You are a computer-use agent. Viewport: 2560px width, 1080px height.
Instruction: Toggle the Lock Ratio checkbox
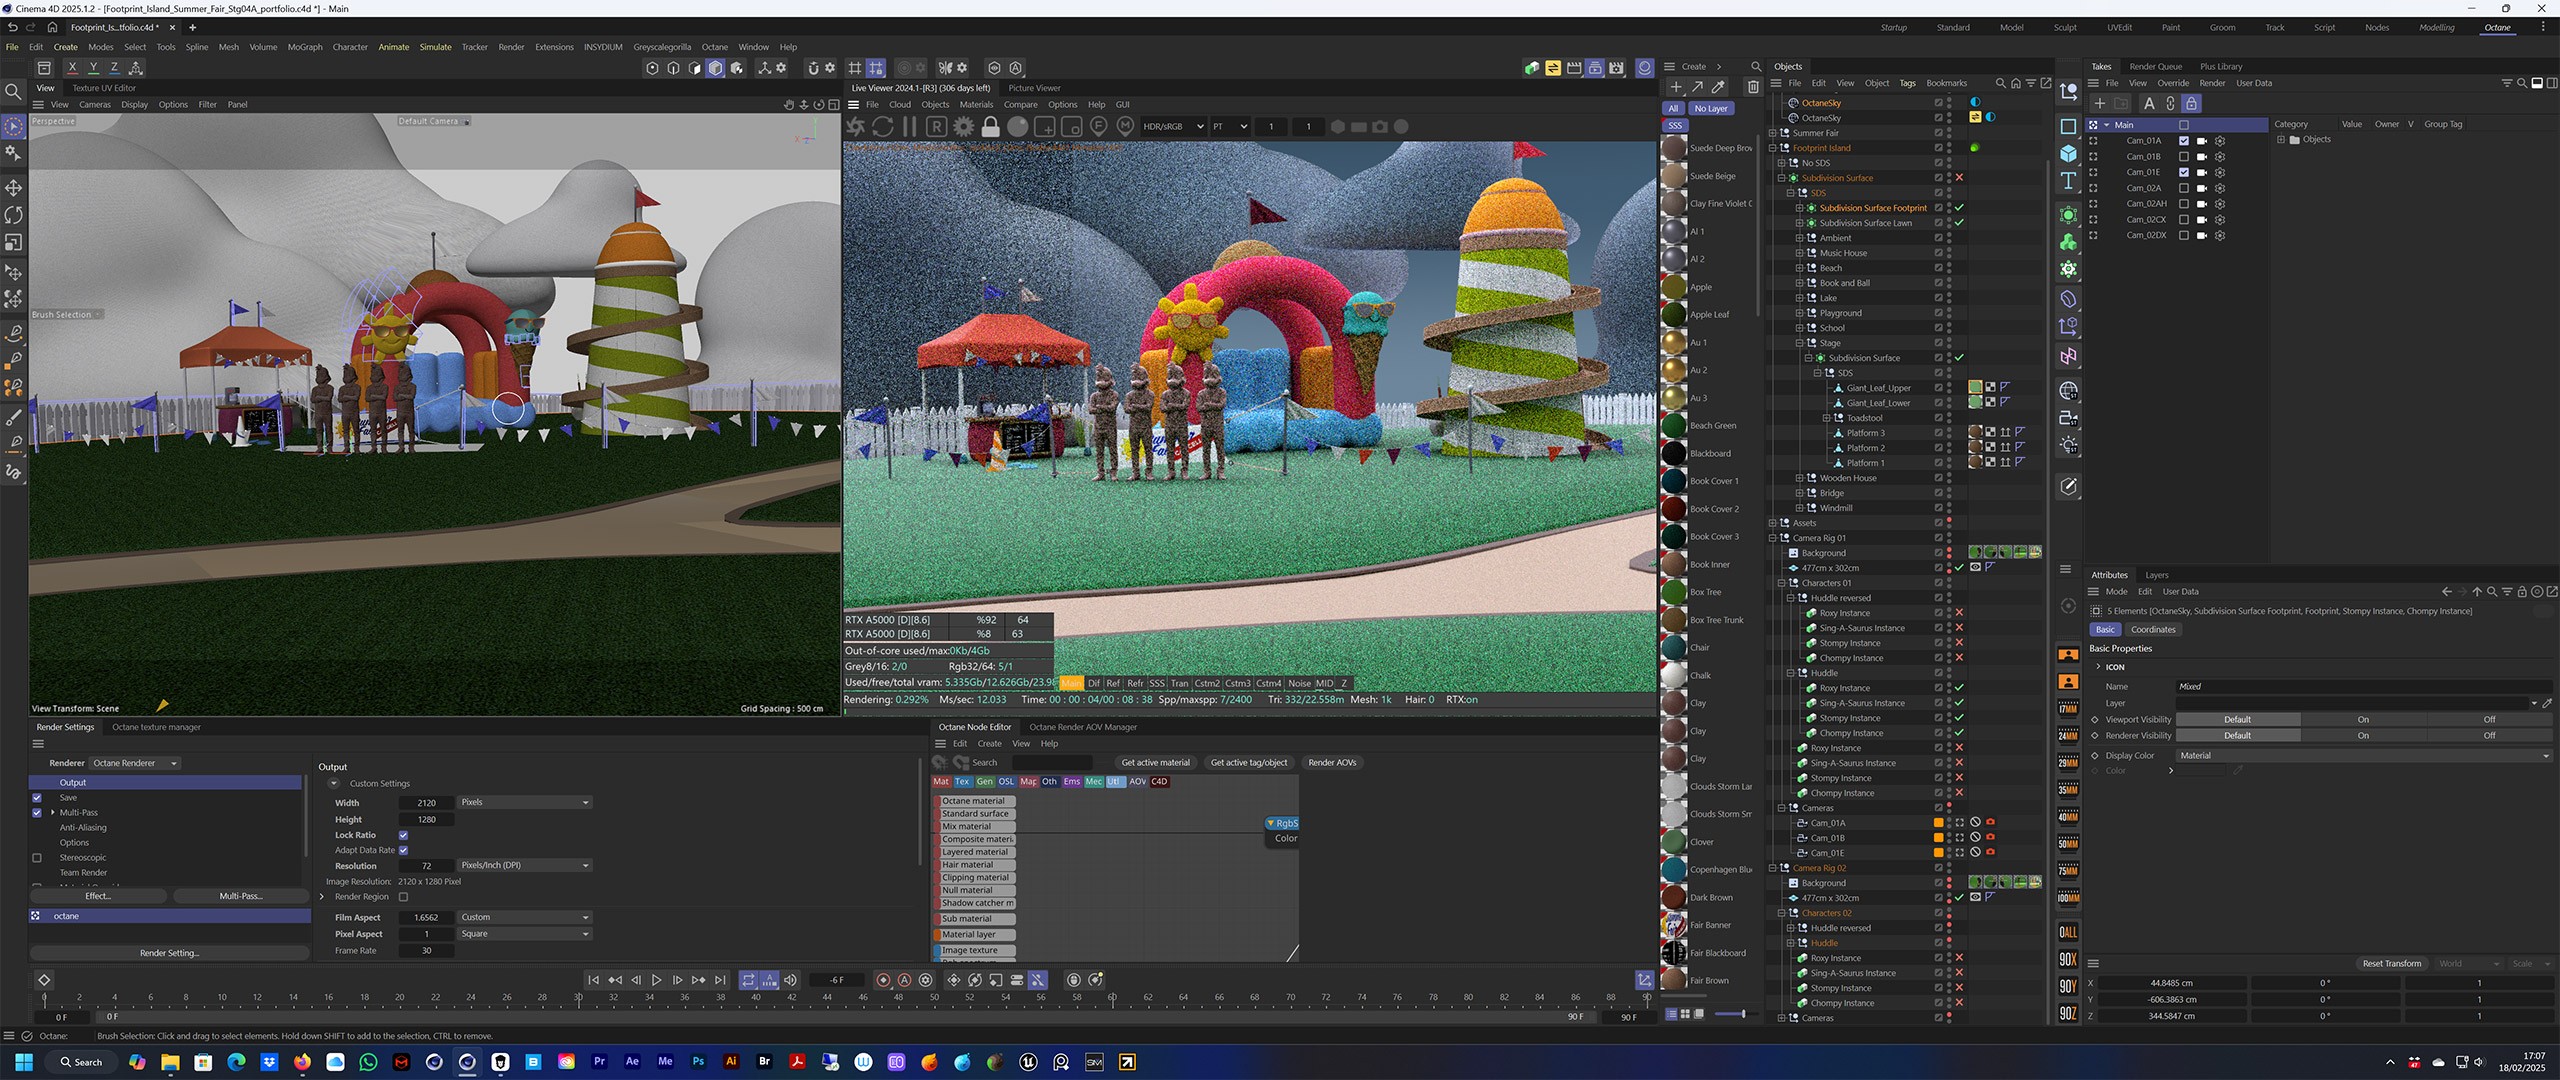403,835
